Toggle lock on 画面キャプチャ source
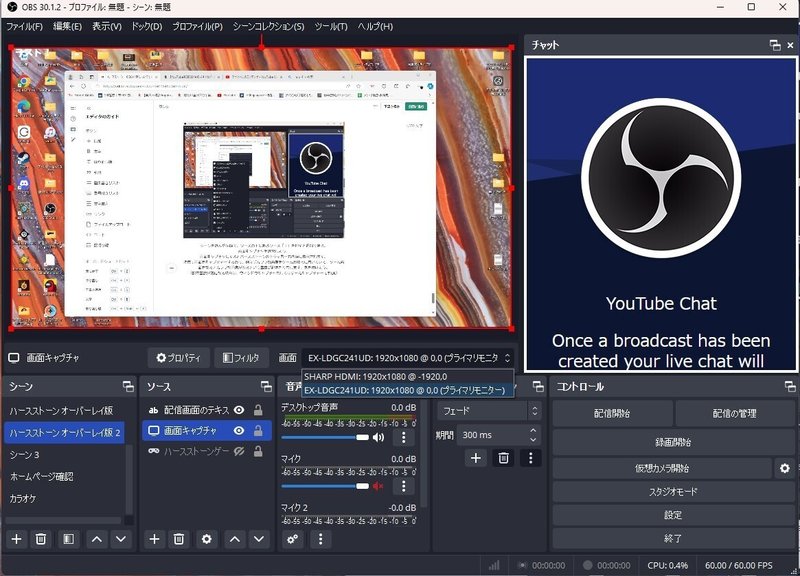The height and width of the screenshot is (576, 800). [258, 431]
